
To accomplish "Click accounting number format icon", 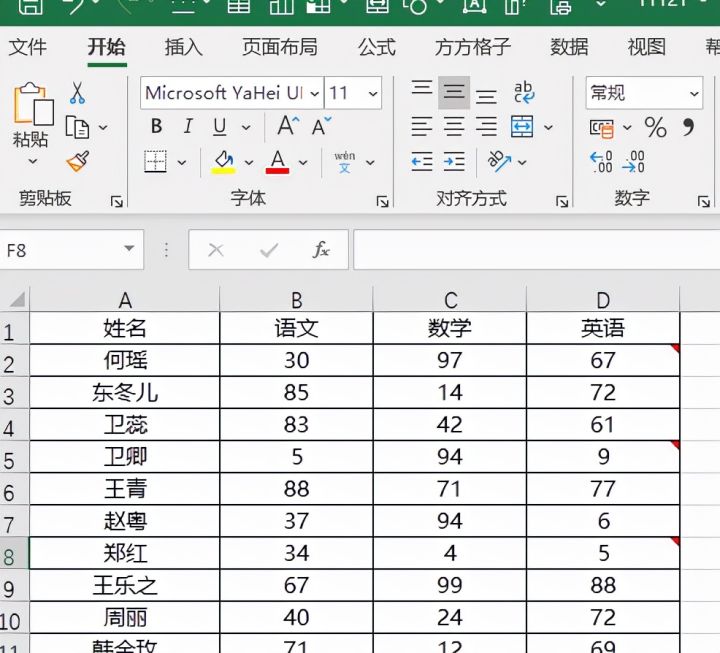I will point(602,128).
